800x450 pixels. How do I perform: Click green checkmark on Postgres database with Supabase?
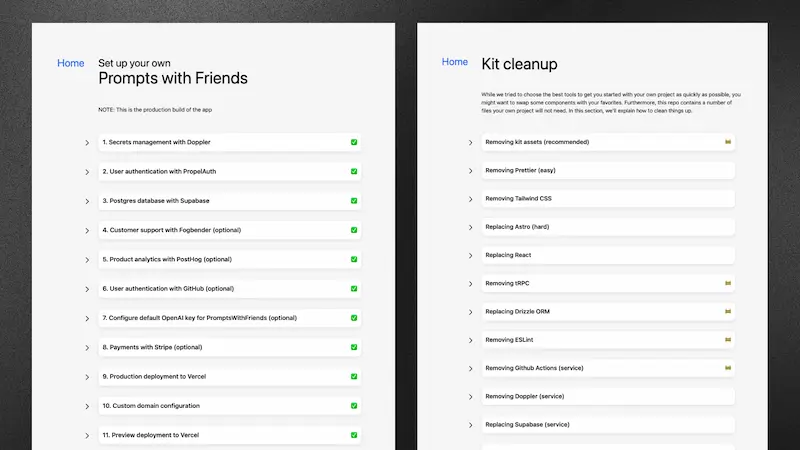pyautogui.click(x=354, y=200)
